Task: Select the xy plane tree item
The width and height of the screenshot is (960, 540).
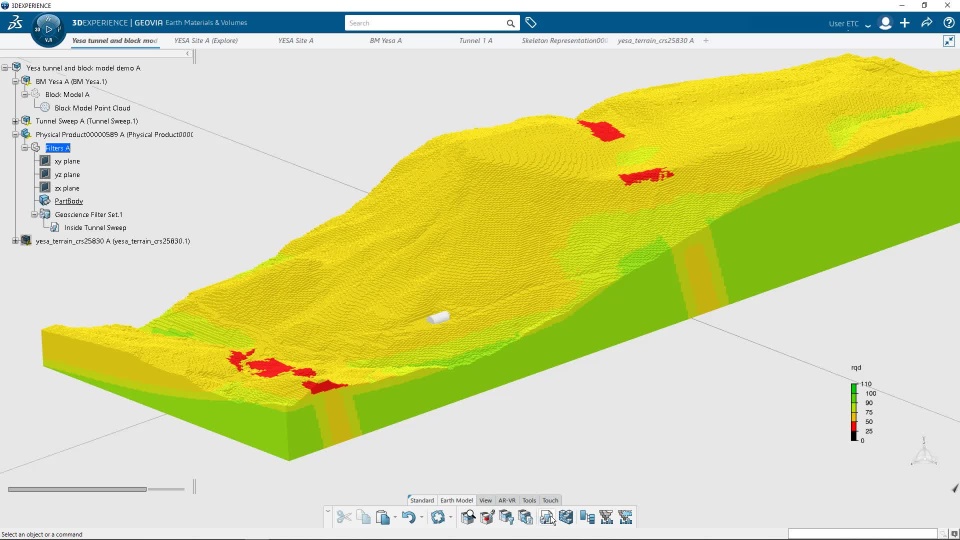Action: (x=67, y=161)
